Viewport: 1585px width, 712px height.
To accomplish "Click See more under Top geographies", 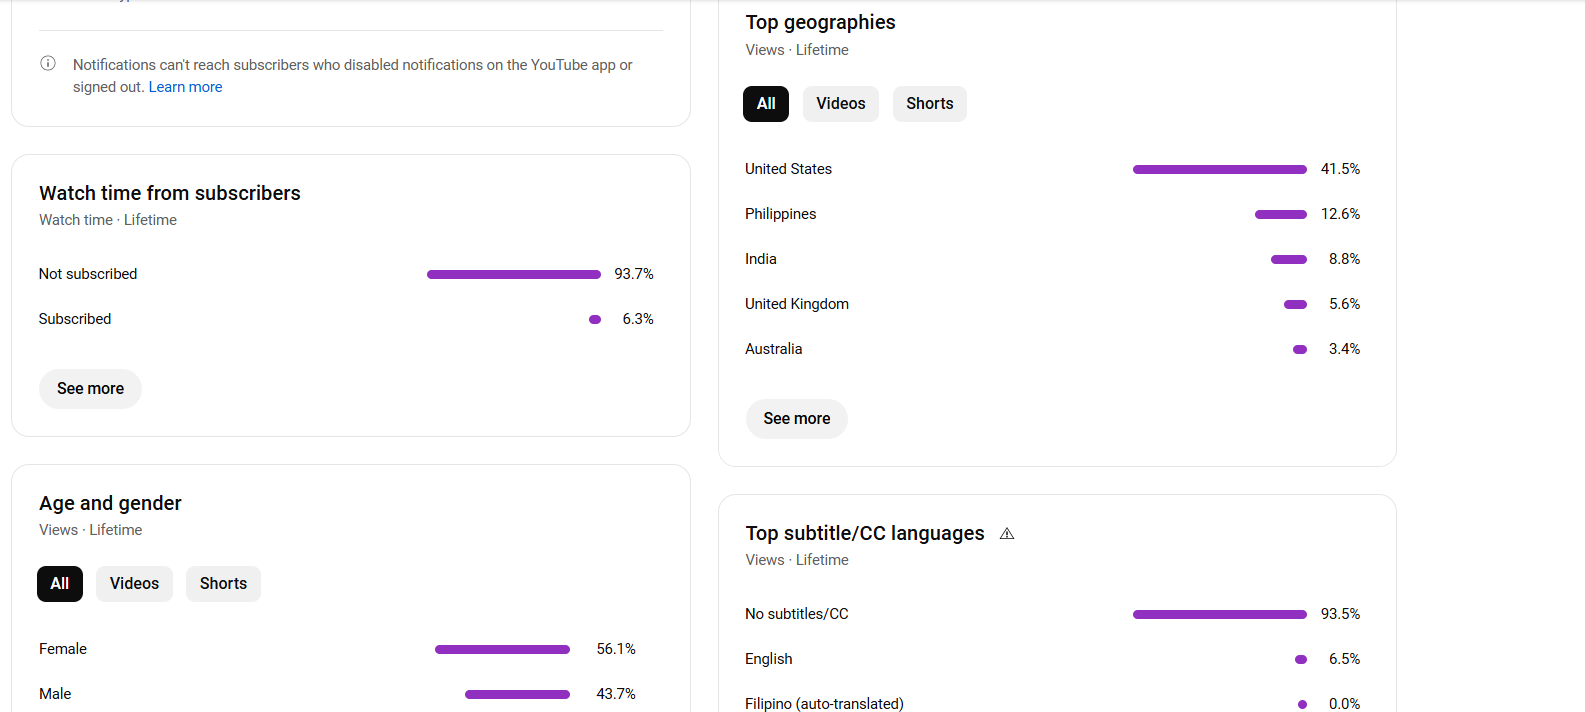I will point(797,419).
